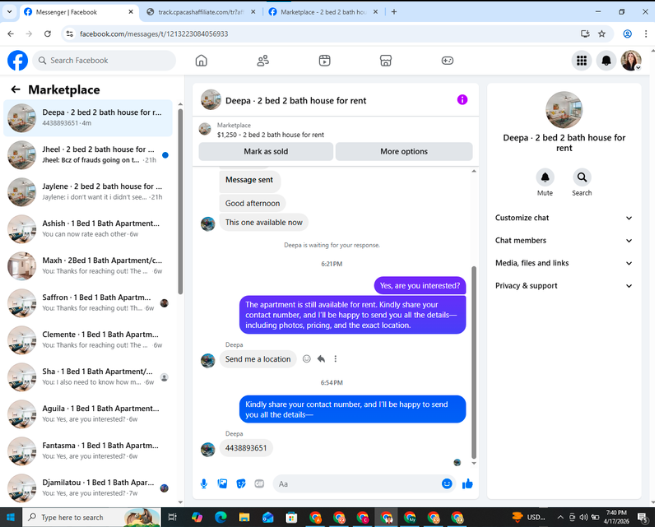Click the Mark as sold button
The width and height of the screenshot is (655, 527).
(x=266, y=151)
